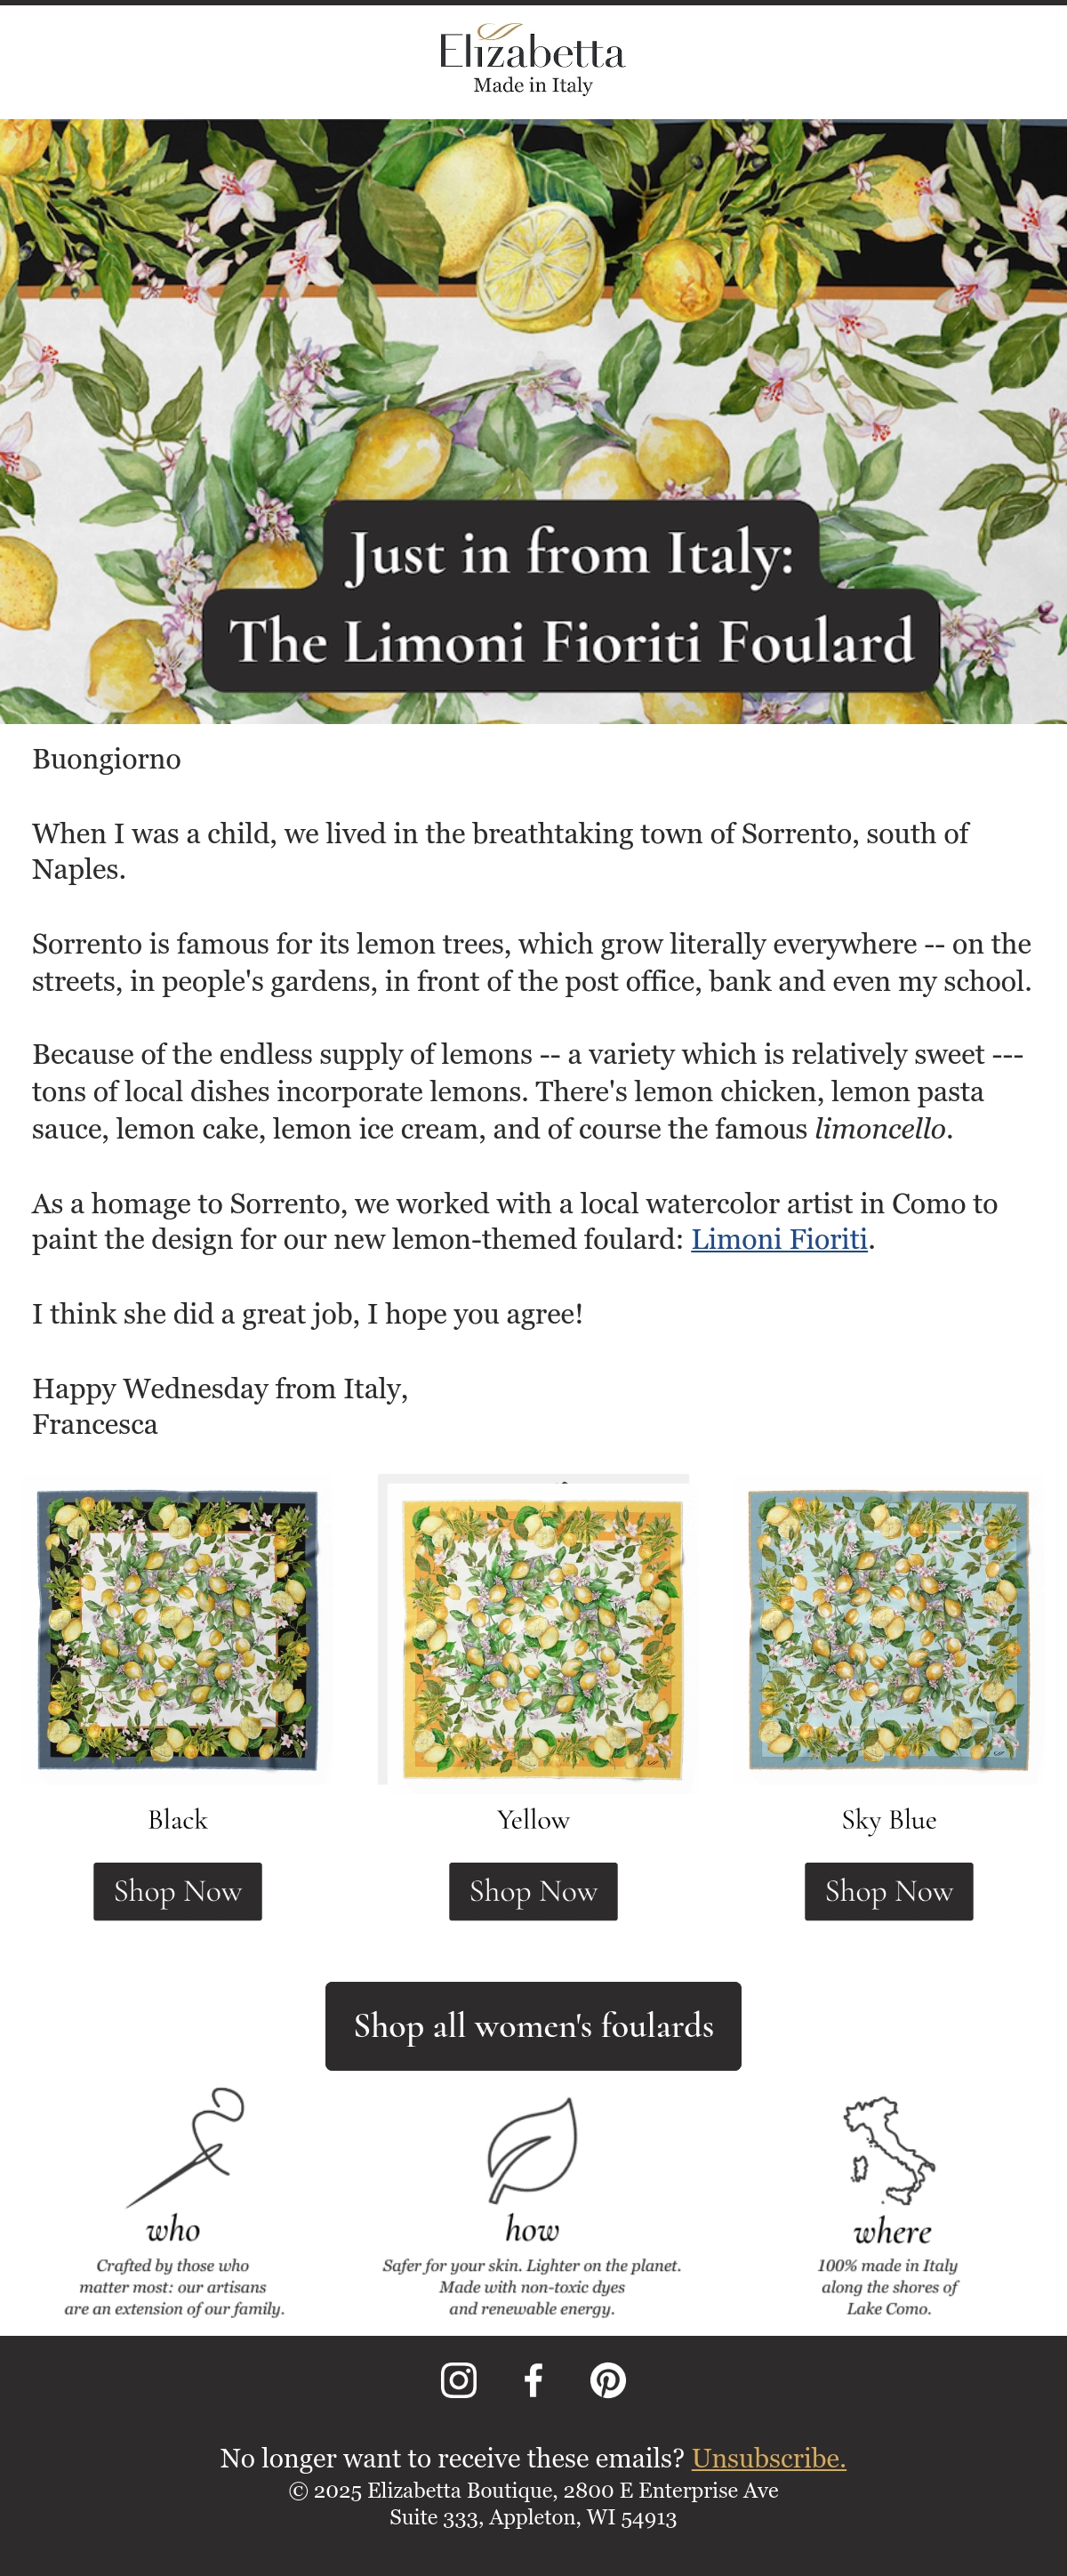The width and height of the screenshot is (1067, 2576).
Task: Open the Instagram icon in footer
Action: coord(458,2380)
